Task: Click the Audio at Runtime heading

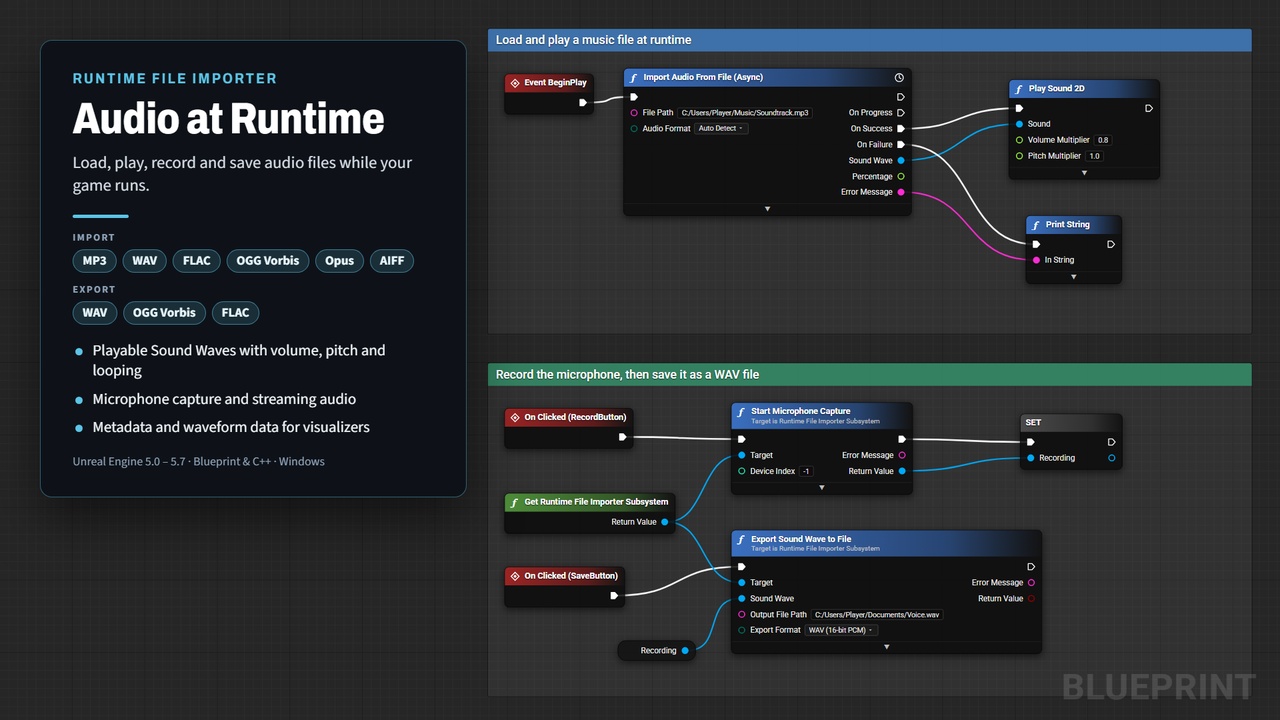Action: (x=229, y=118)
